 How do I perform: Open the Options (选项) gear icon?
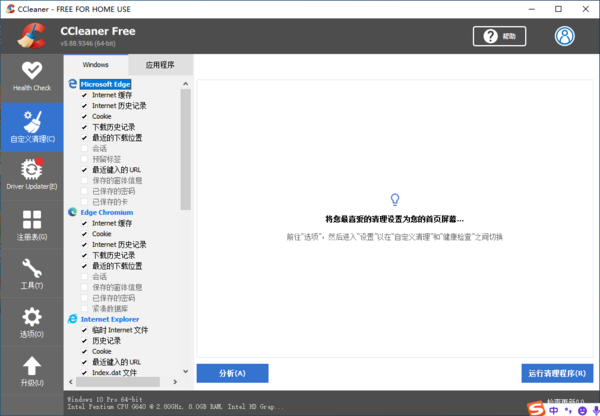[32, 317]
